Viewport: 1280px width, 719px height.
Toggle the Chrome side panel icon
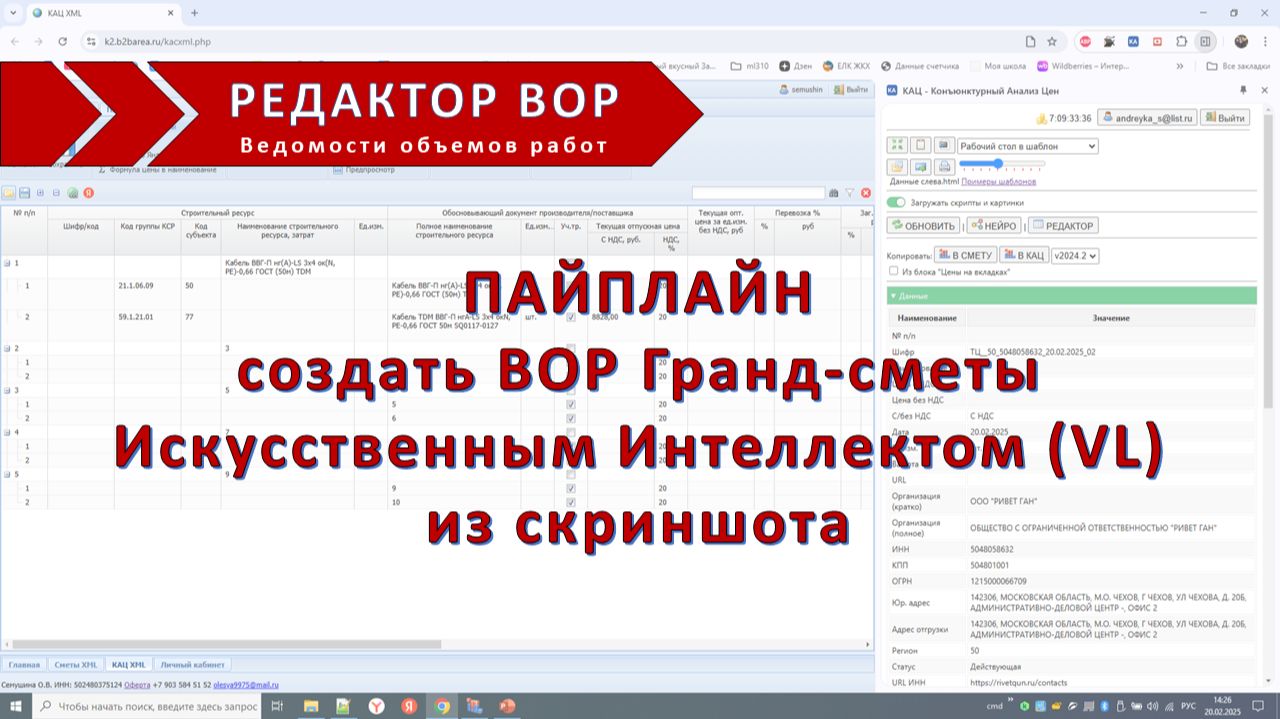click(1206, 42)
